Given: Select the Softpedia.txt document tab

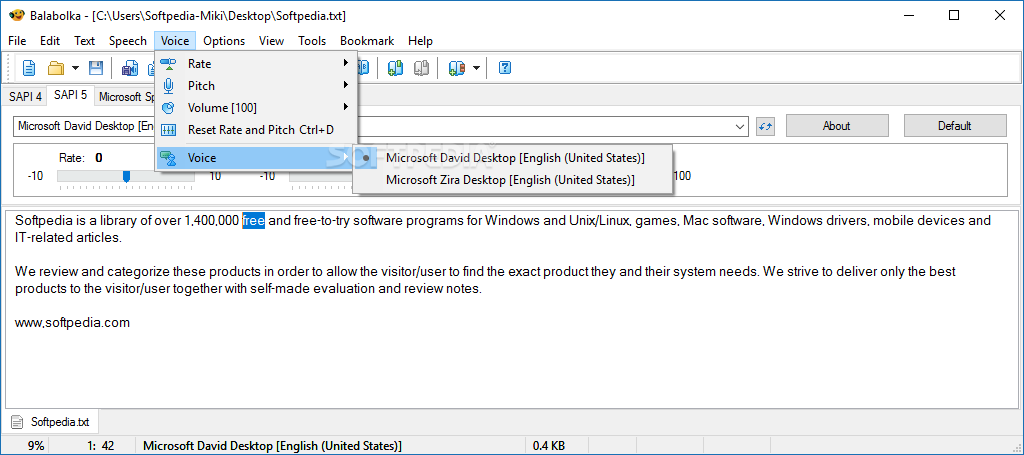Looking at the screenshot, I should click(52, 422).
